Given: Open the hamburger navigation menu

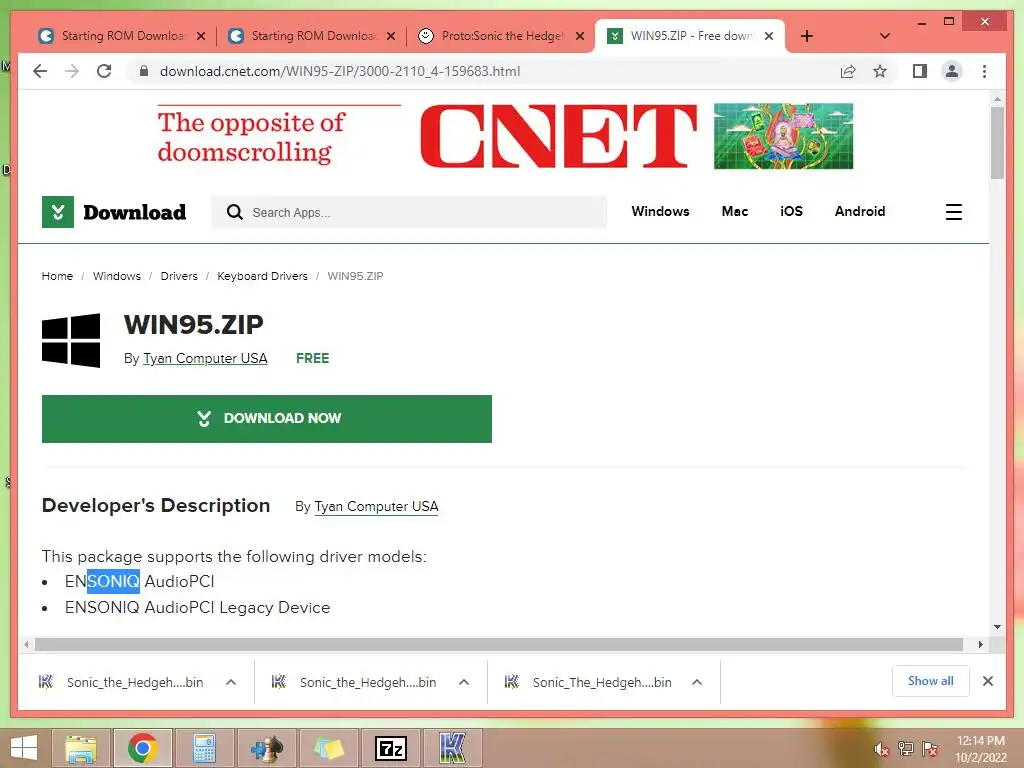Looking at the screenshot, I should point(953,212).
